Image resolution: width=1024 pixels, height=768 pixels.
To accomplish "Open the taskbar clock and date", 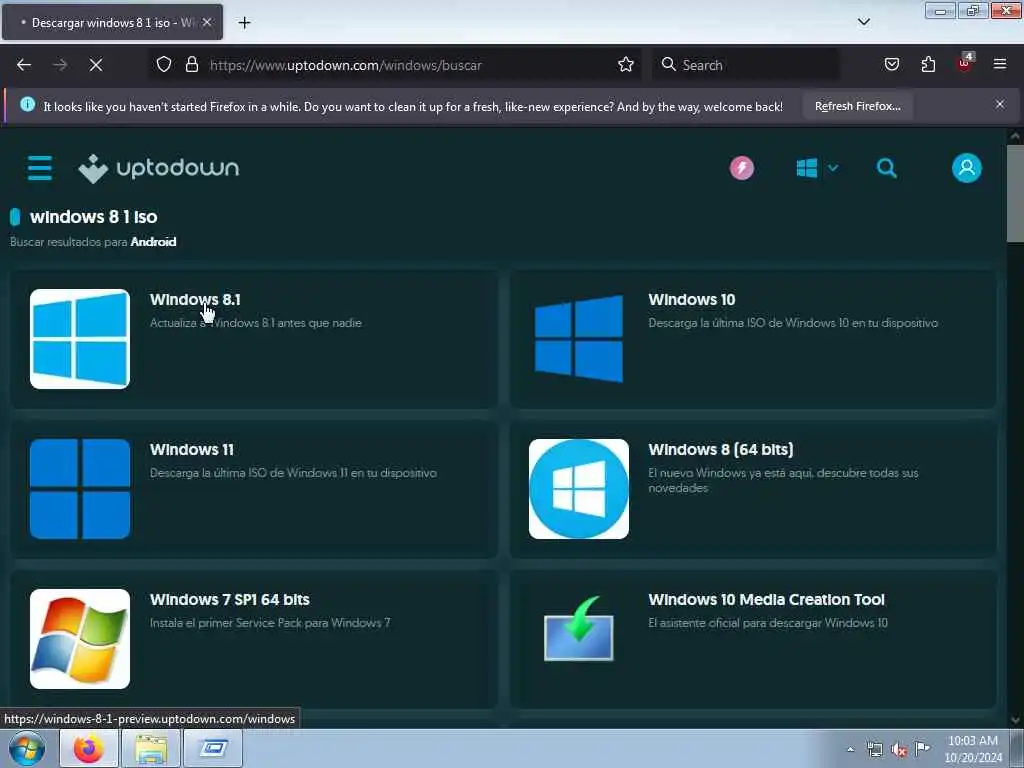I will click(973, 749).
